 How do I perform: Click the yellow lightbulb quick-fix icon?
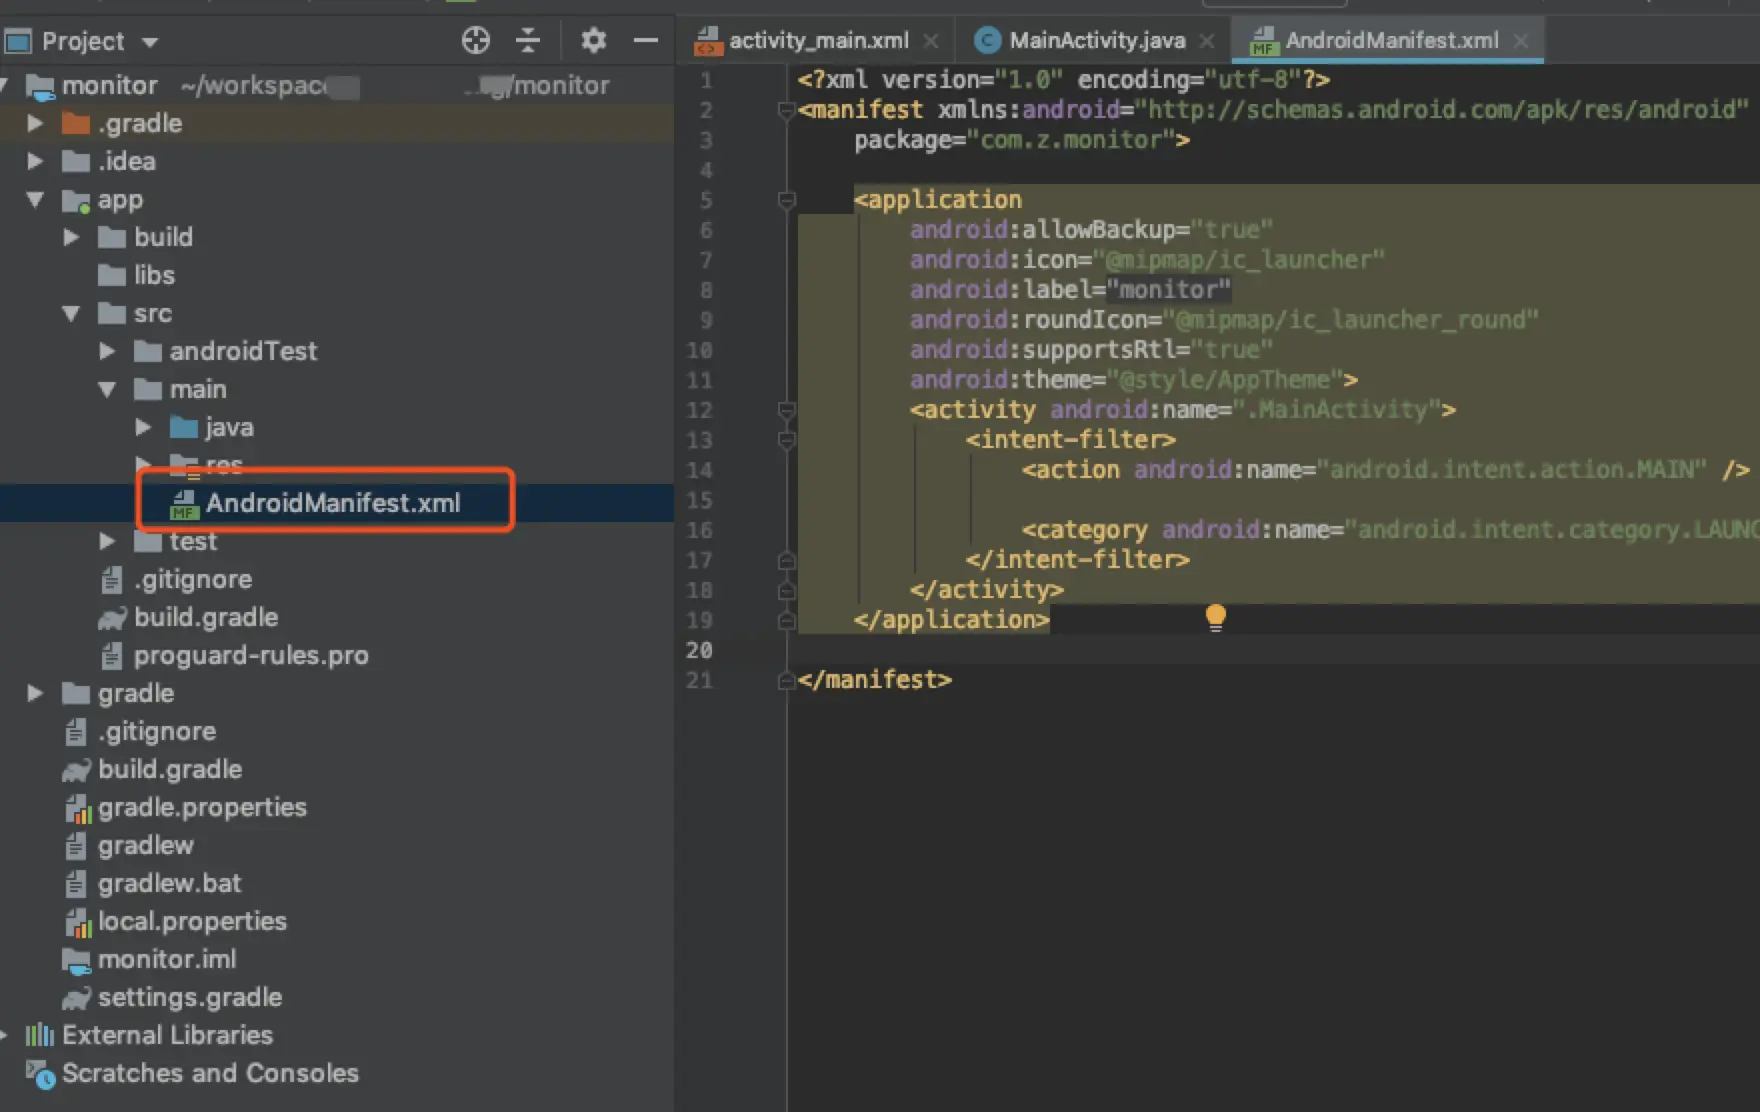coord(1215,617)
